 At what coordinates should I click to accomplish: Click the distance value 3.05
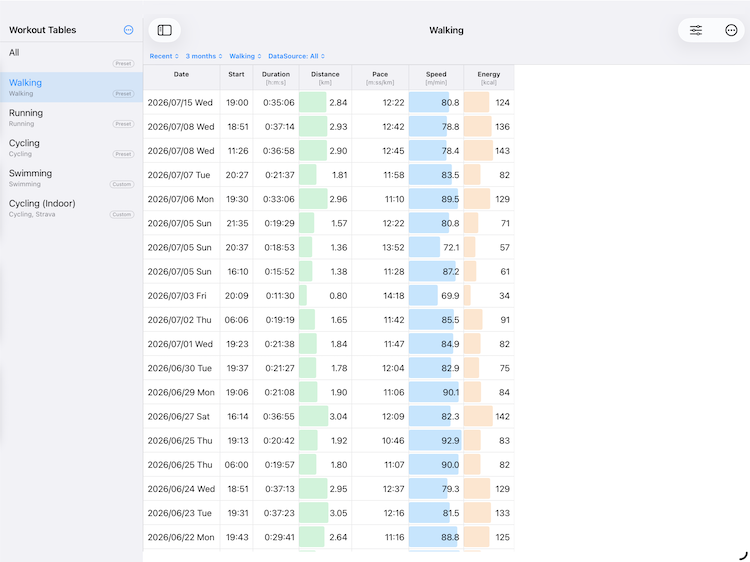(338, 513)
